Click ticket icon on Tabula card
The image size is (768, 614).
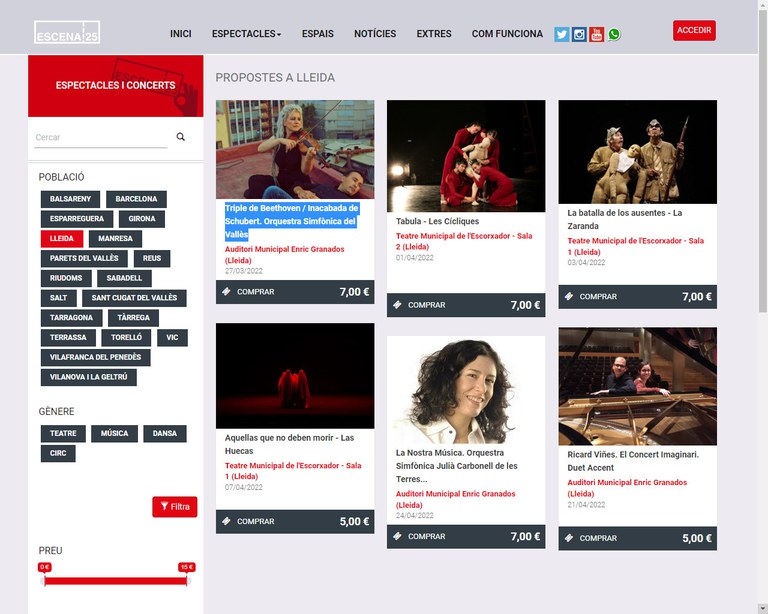click(398, 305)
